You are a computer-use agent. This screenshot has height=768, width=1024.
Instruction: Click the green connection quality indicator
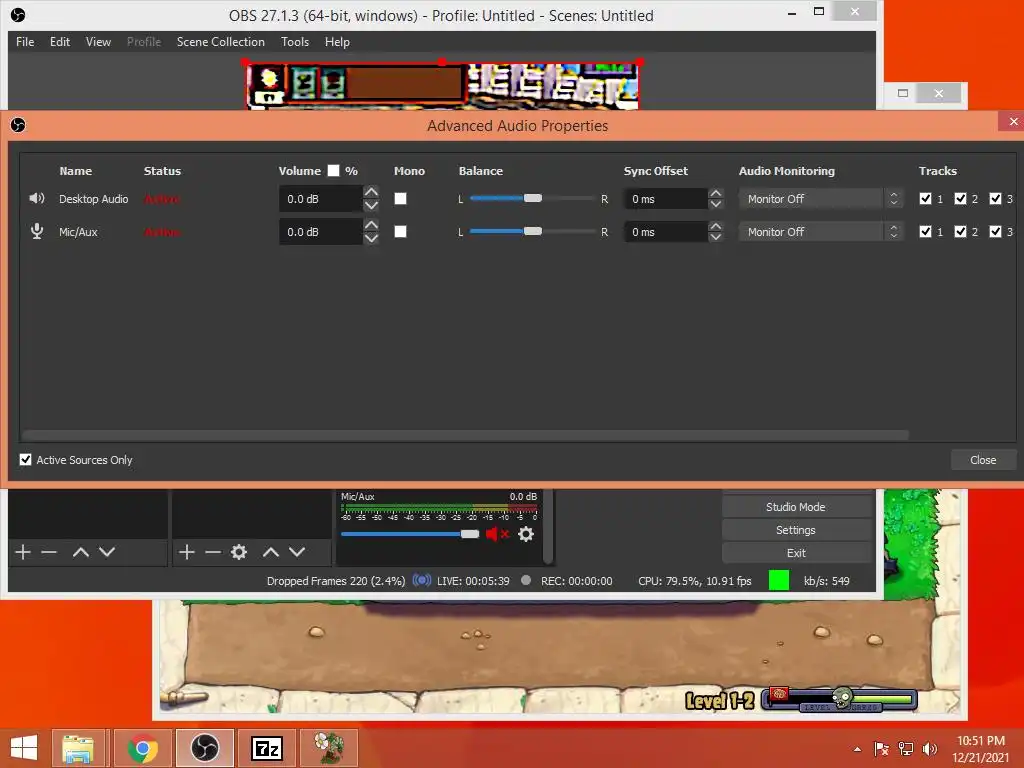(x=778, y=580)
